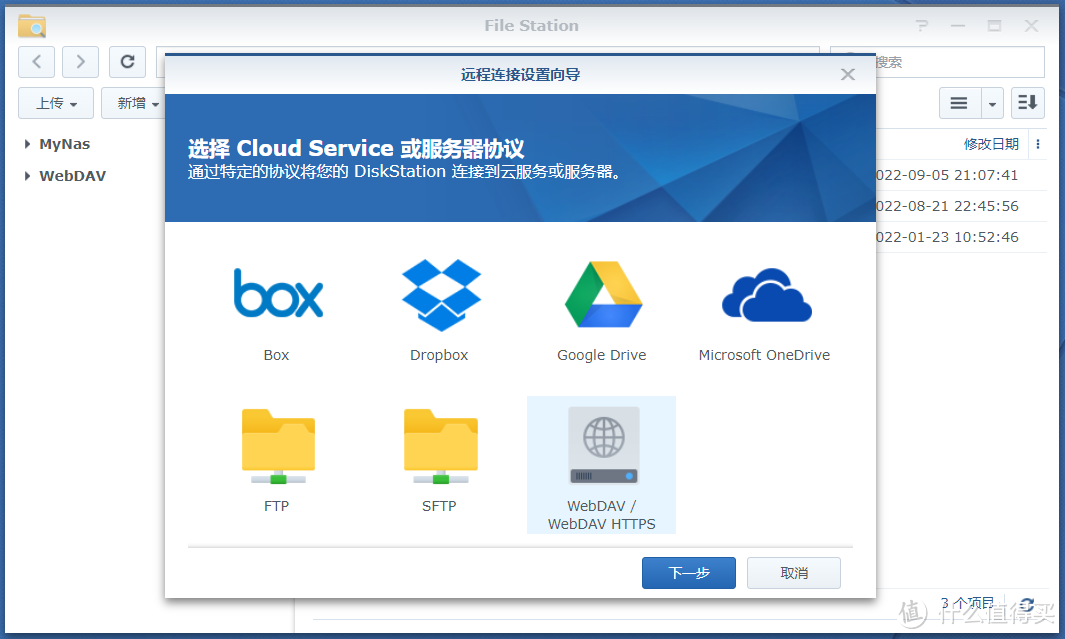Click the Box label text
The height and width of the screenshot is (639, 1065).
276,355
